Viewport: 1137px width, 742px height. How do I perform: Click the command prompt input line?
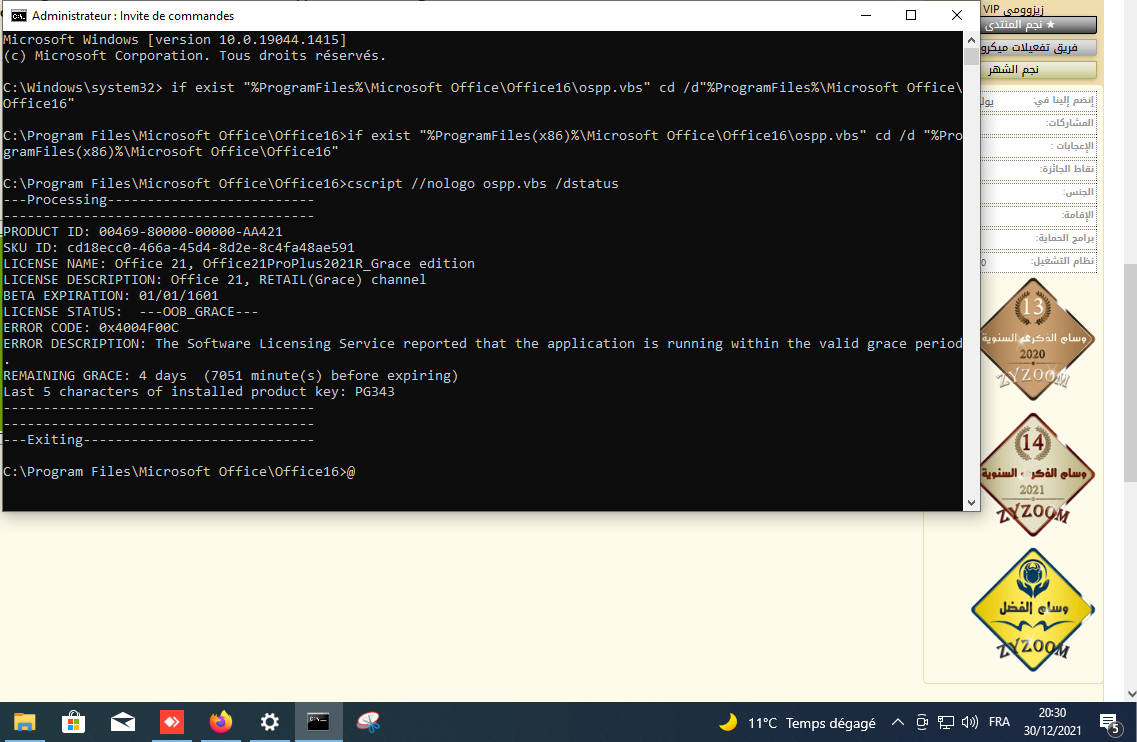179,471
